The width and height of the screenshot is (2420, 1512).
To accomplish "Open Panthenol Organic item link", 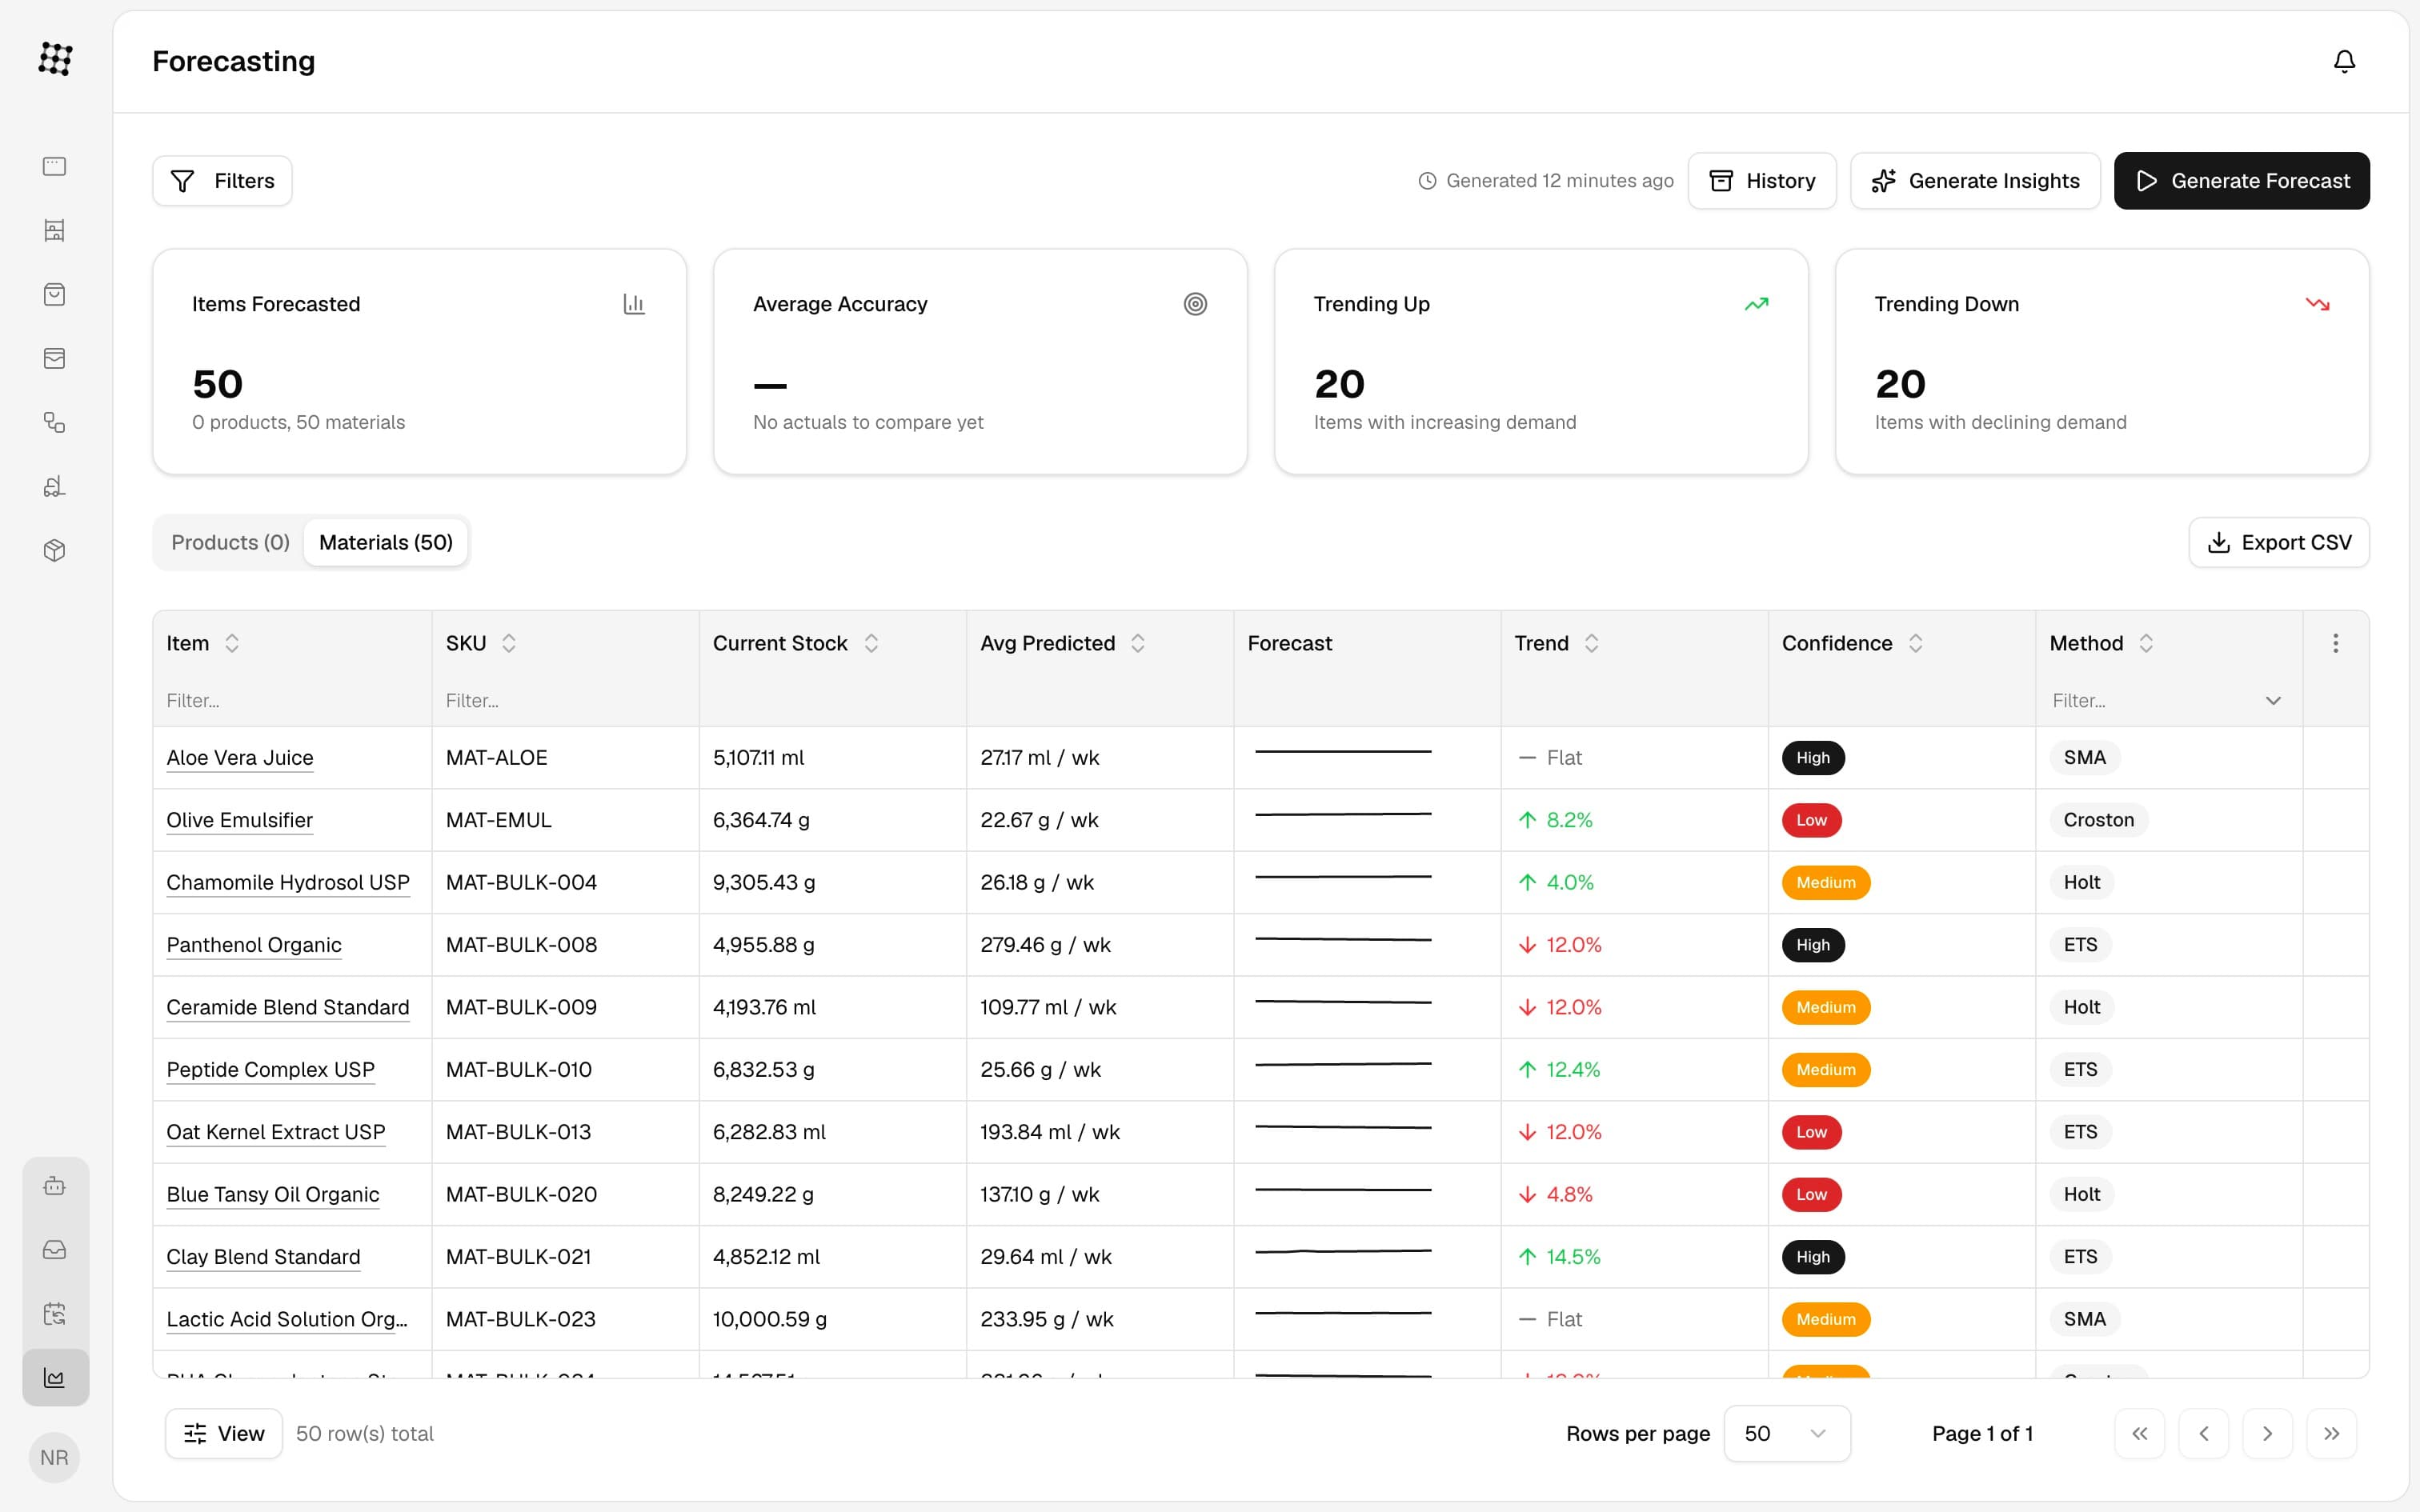I will [254, 945].
